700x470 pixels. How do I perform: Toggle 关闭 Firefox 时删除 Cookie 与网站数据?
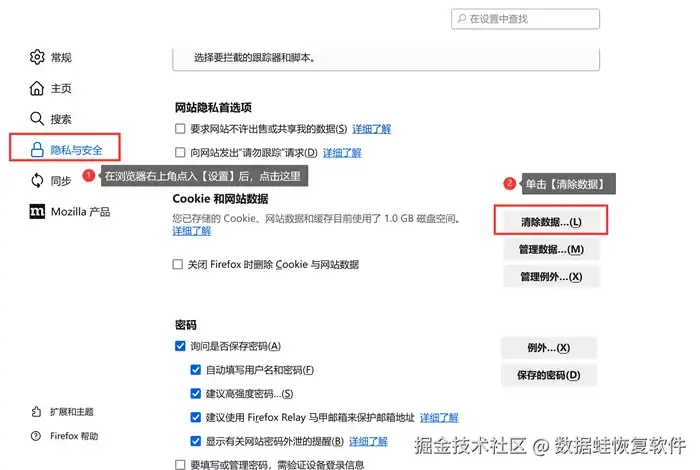pos(178,264)
